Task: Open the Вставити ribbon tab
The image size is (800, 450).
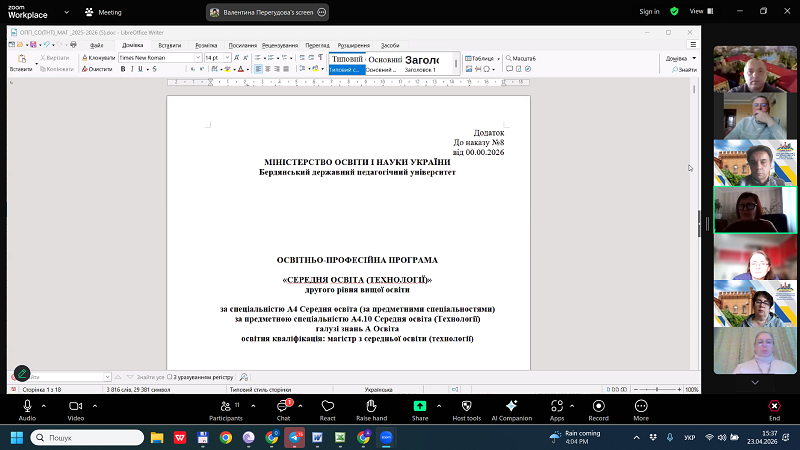Action: pyautogui.click(x=169, y=45)
